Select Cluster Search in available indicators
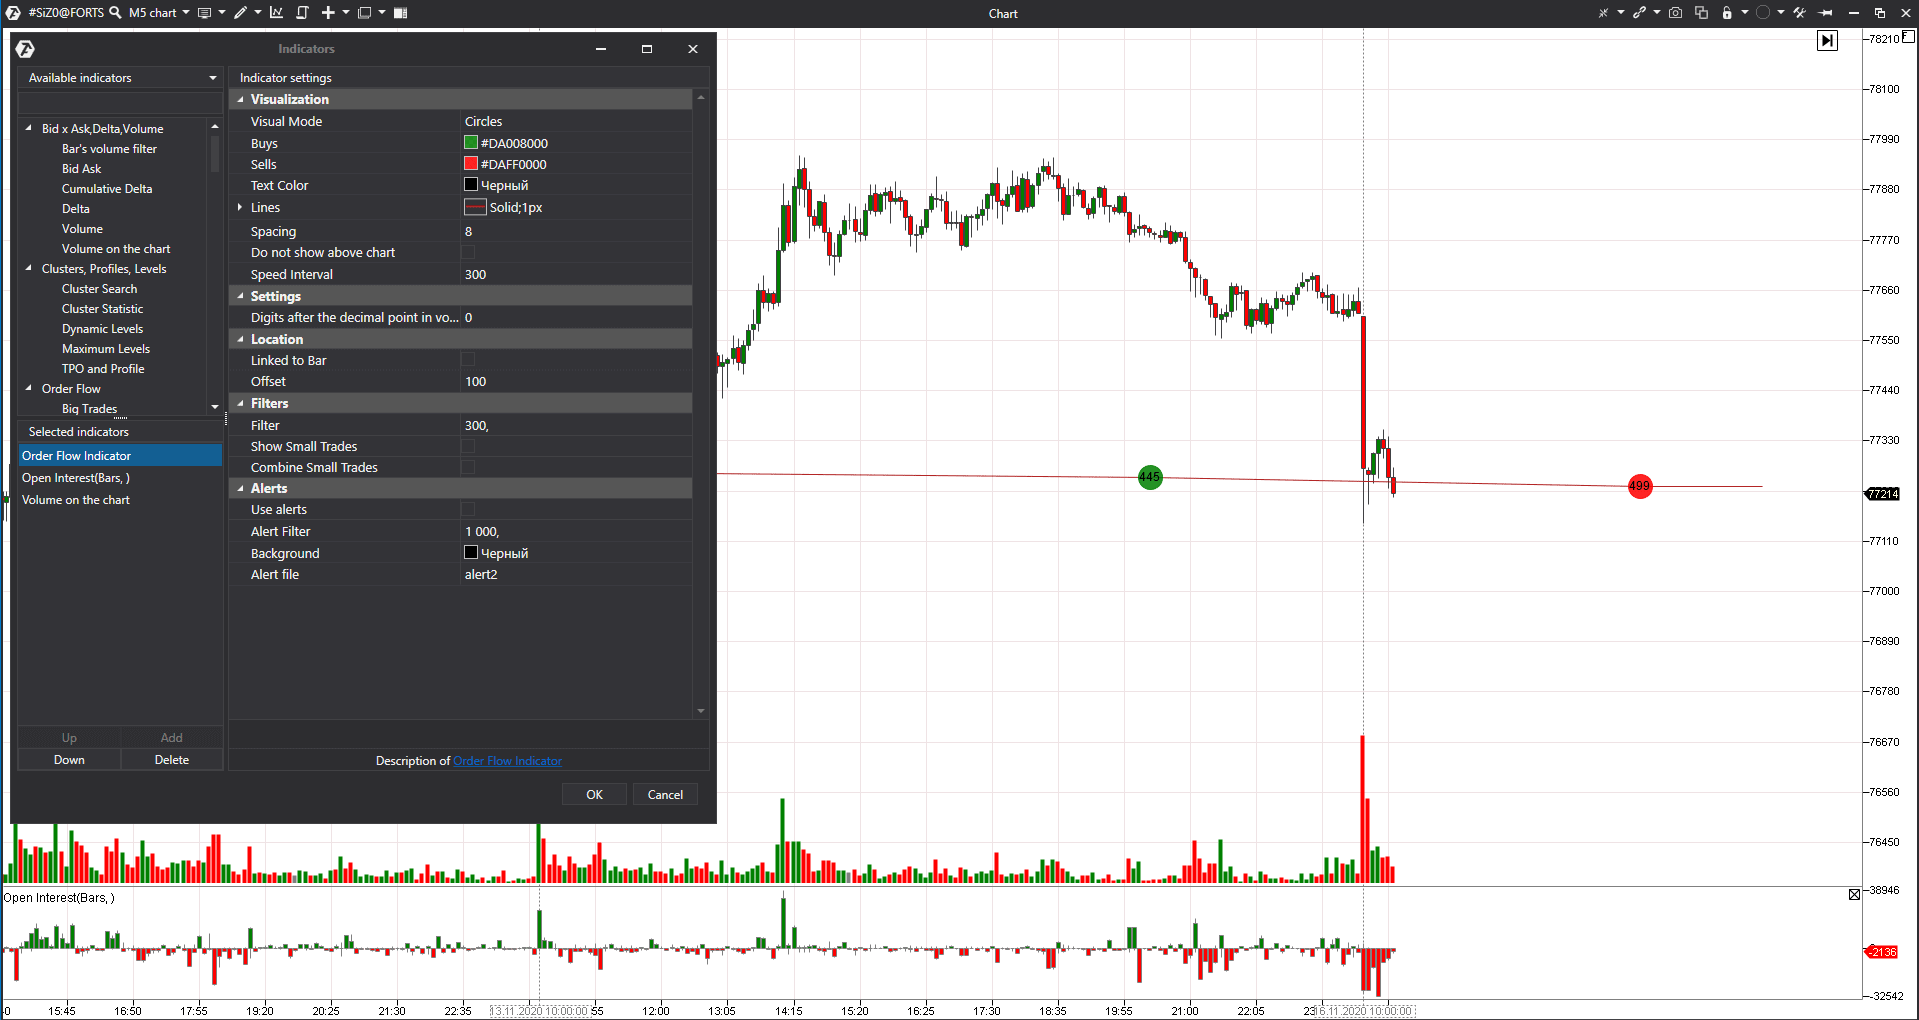The image size is (1919, 1020). (99, 289)
